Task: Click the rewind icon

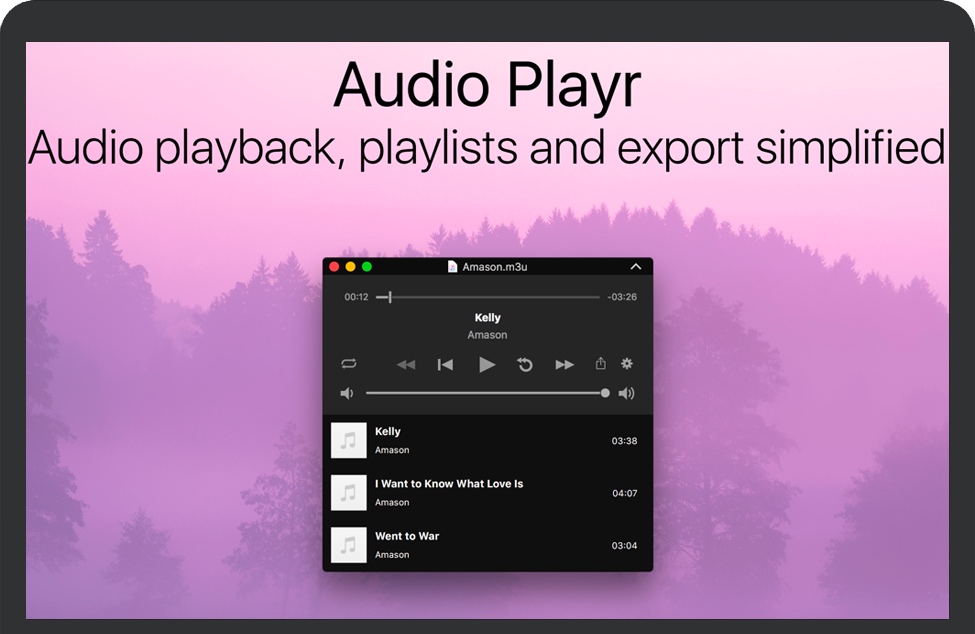Action: coord(406,364)
